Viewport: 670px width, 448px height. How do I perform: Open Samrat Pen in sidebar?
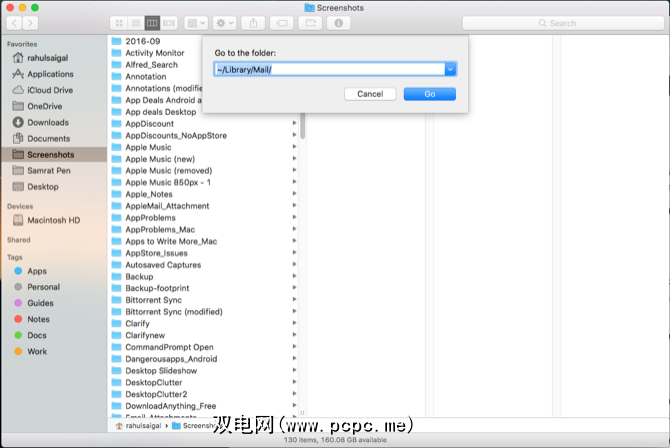pos(48,171)
